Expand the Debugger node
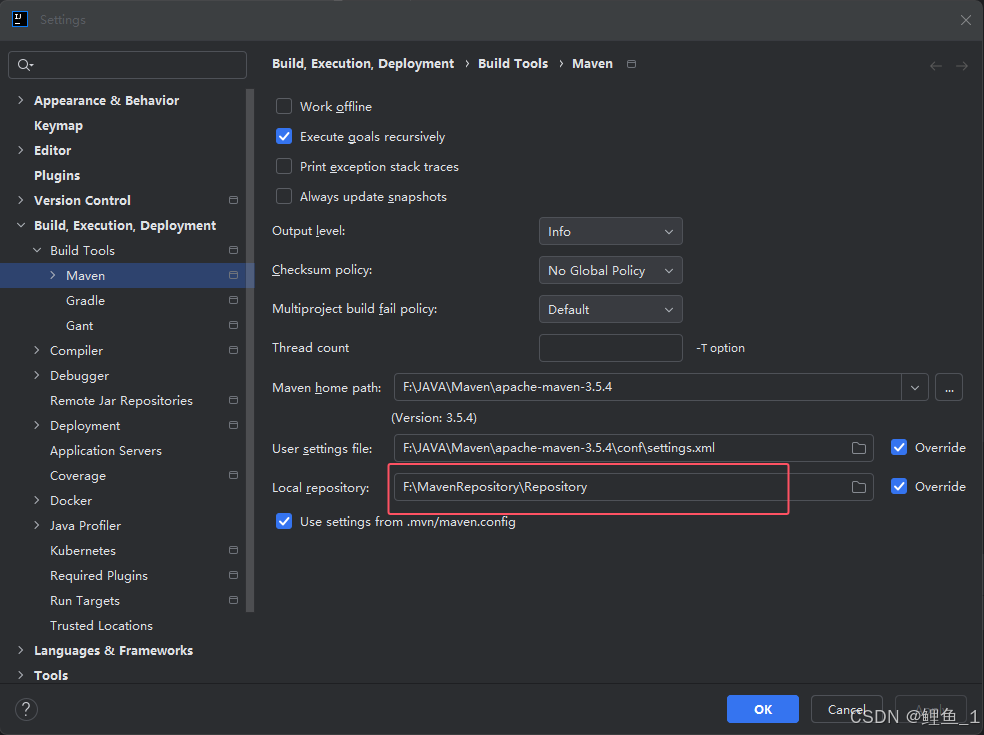The image size is (984, 735). point(37,375)
